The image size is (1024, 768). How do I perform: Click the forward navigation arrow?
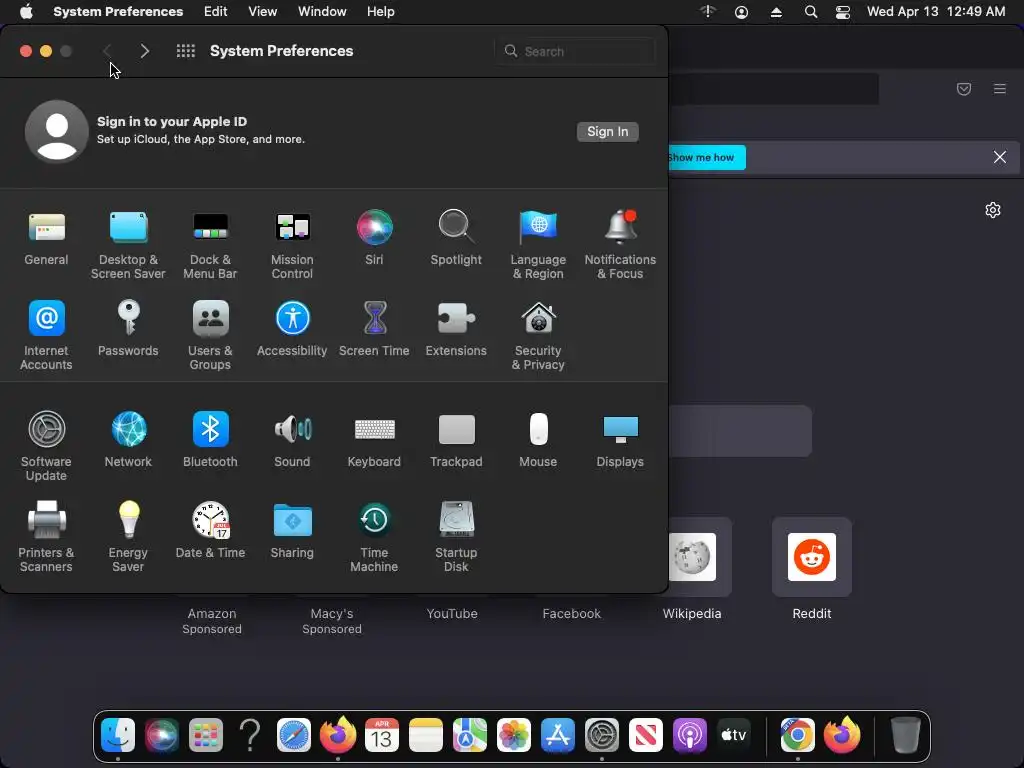point(145,51)
